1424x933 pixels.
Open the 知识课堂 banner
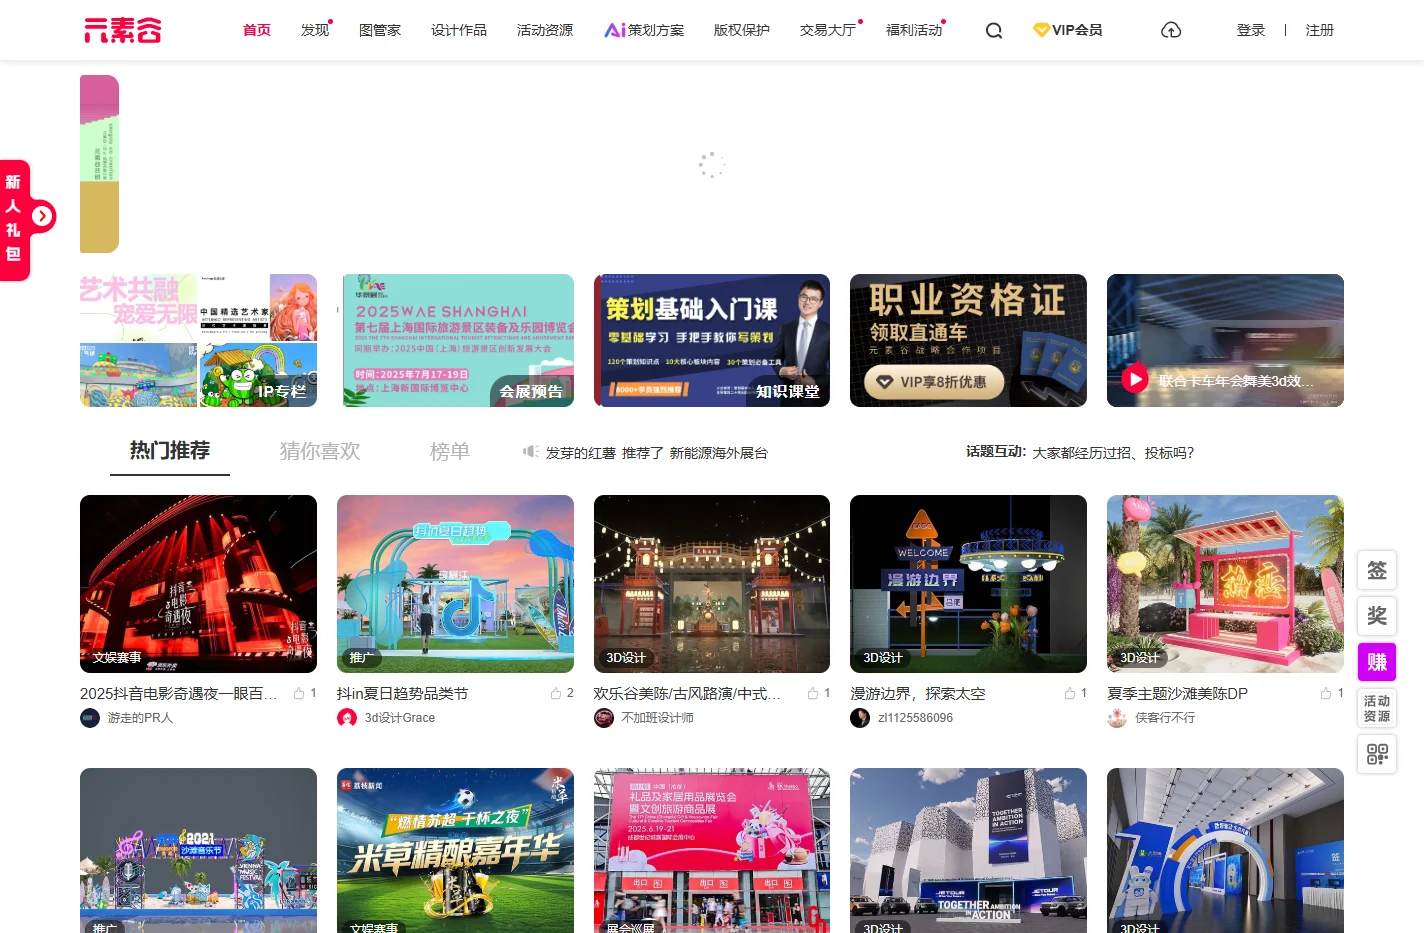(x=712, y=340)
